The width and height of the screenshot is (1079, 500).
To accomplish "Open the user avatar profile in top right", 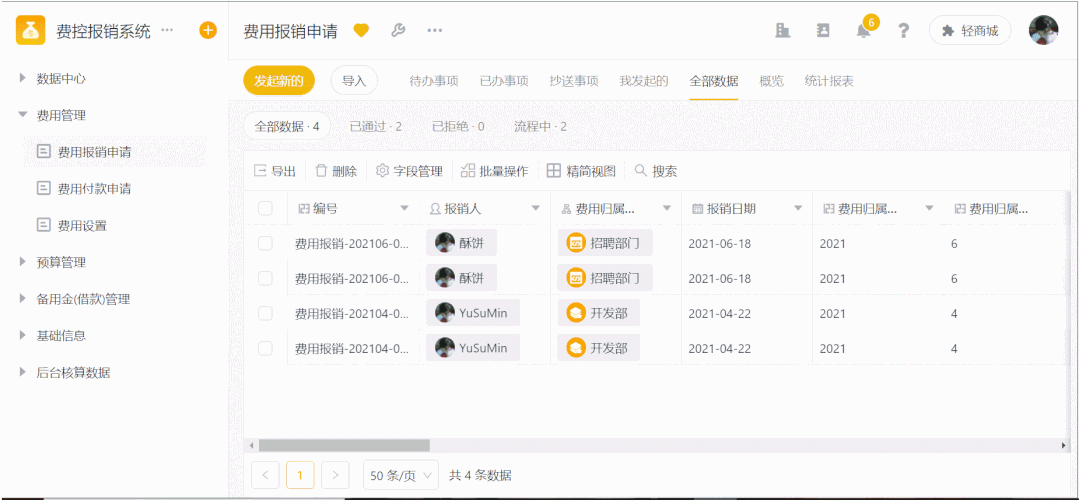I will 1043,30.
